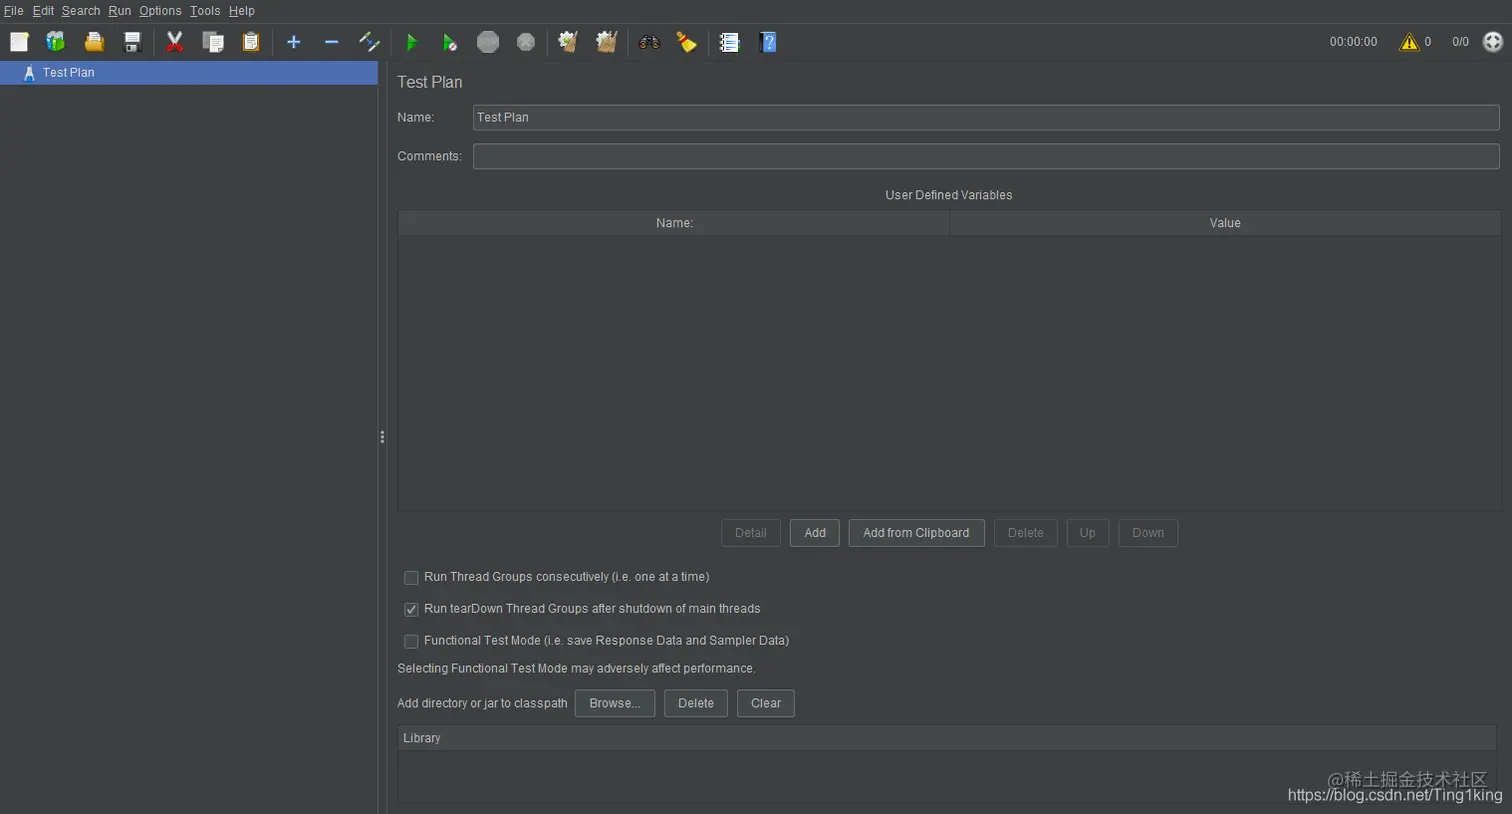Click the Reset Search icon
This screenshot has height=814, width=1512.
687,42
